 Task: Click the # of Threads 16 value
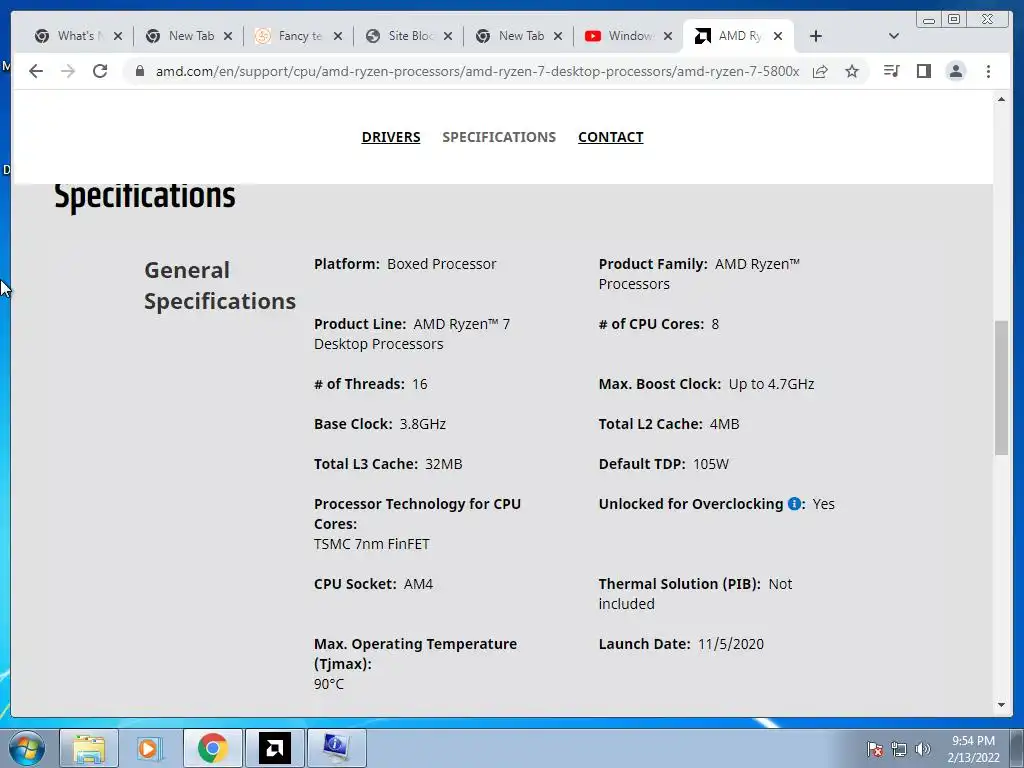419,384
